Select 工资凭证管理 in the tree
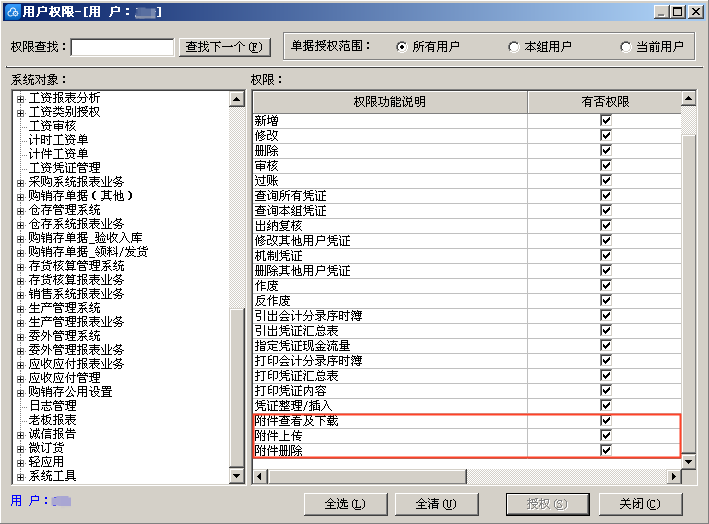709x524 pixels. tap(65, 168)
